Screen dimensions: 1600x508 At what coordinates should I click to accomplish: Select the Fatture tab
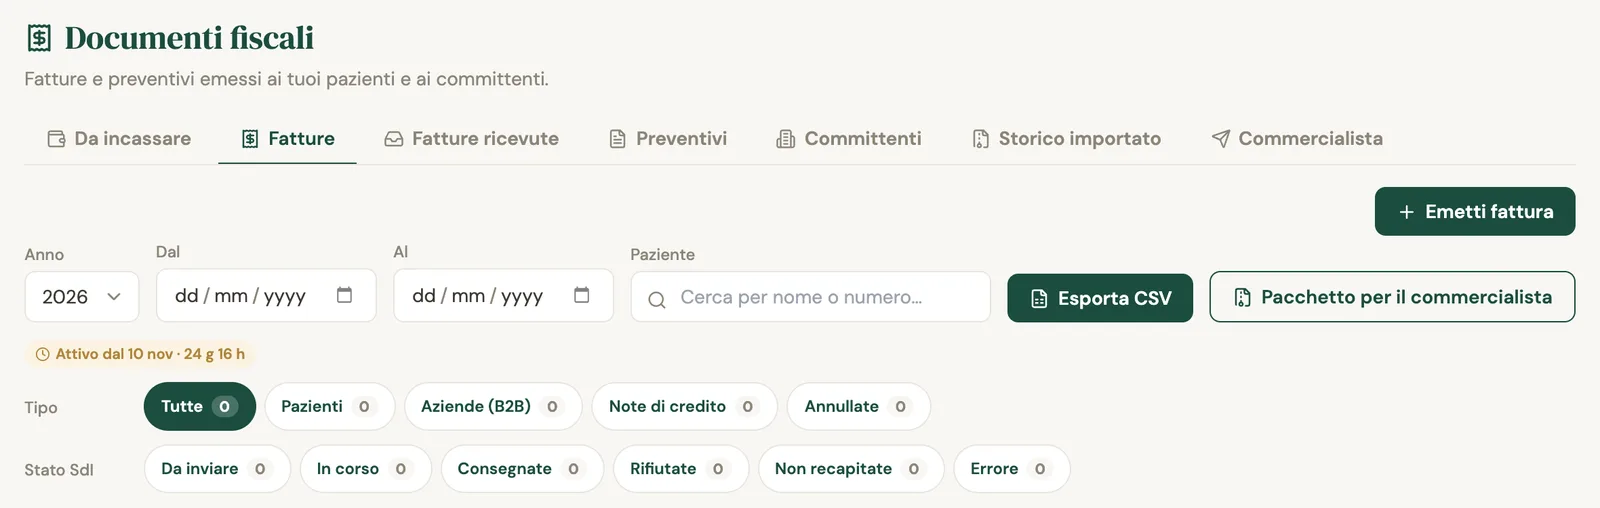tap(288, 139)
